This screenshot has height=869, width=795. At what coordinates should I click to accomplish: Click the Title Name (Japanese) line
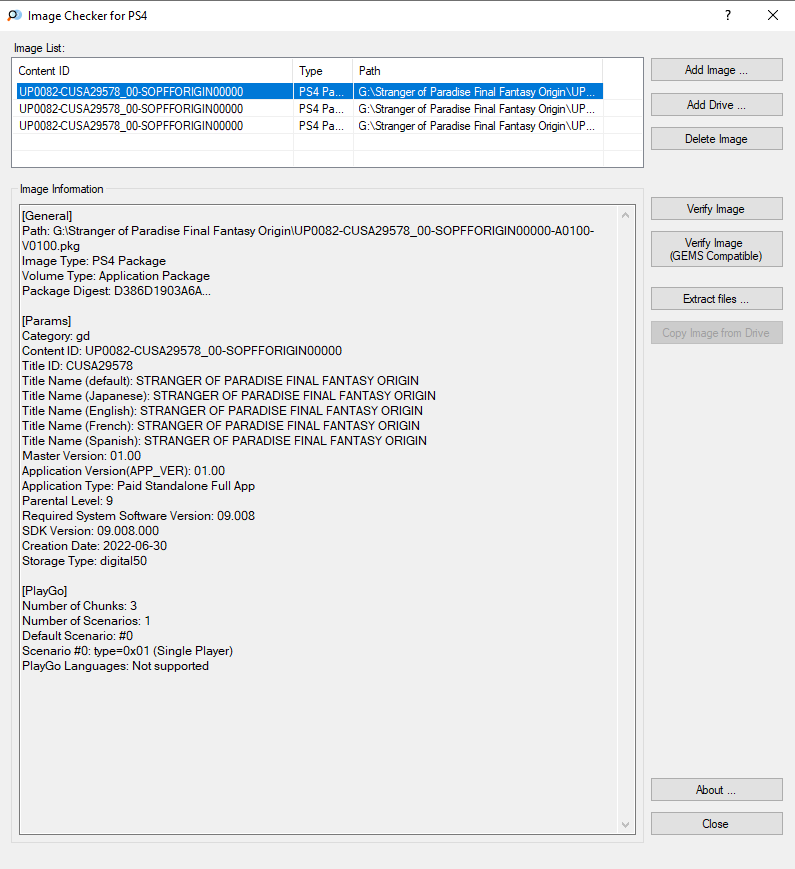coord(228,395)
